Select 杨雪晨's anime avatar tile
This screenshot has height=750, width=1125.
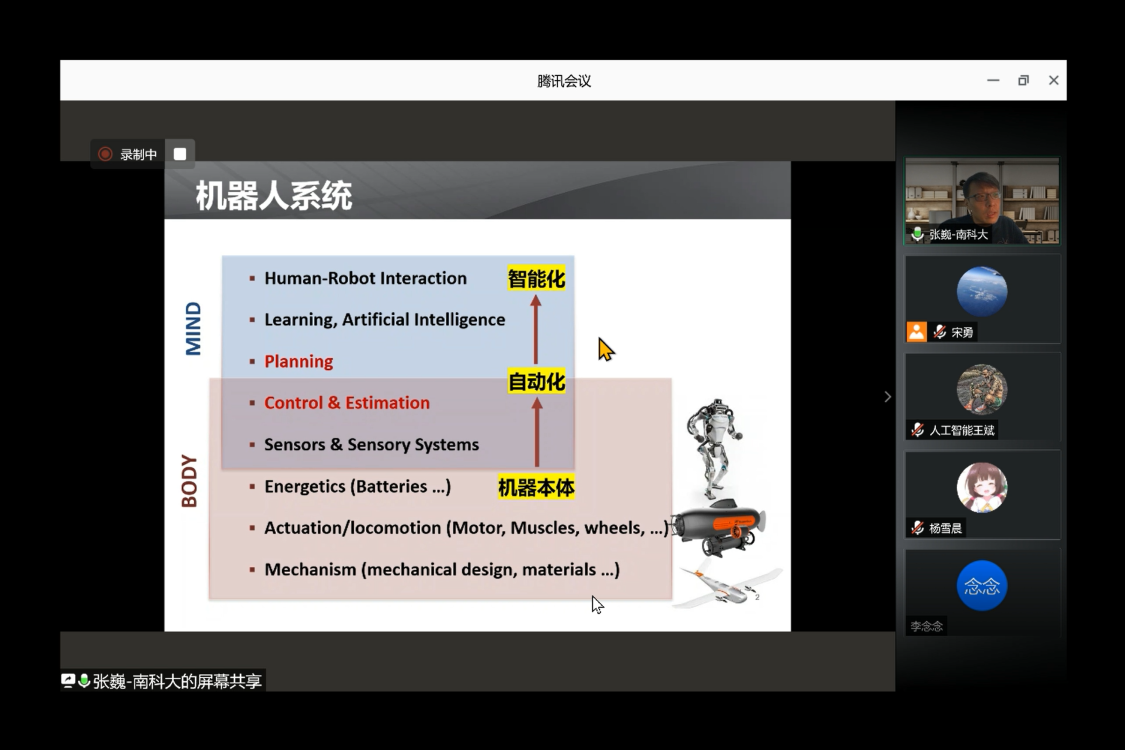coord(981,488)
